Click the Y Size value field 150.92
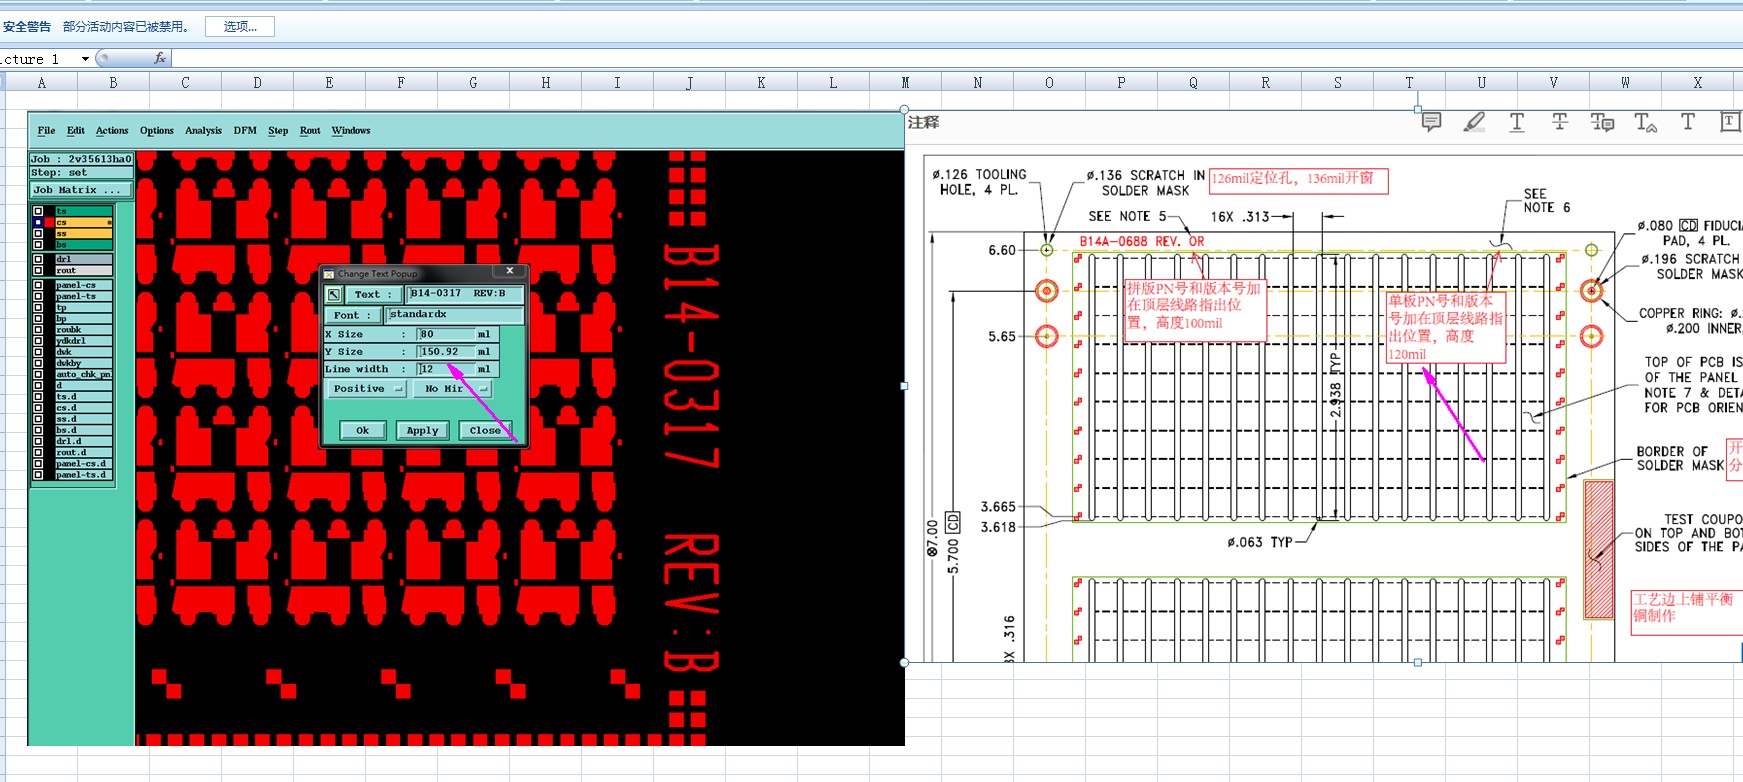Image resolution: width=1743 pixels, height=782 pixels. click(445, 352)
